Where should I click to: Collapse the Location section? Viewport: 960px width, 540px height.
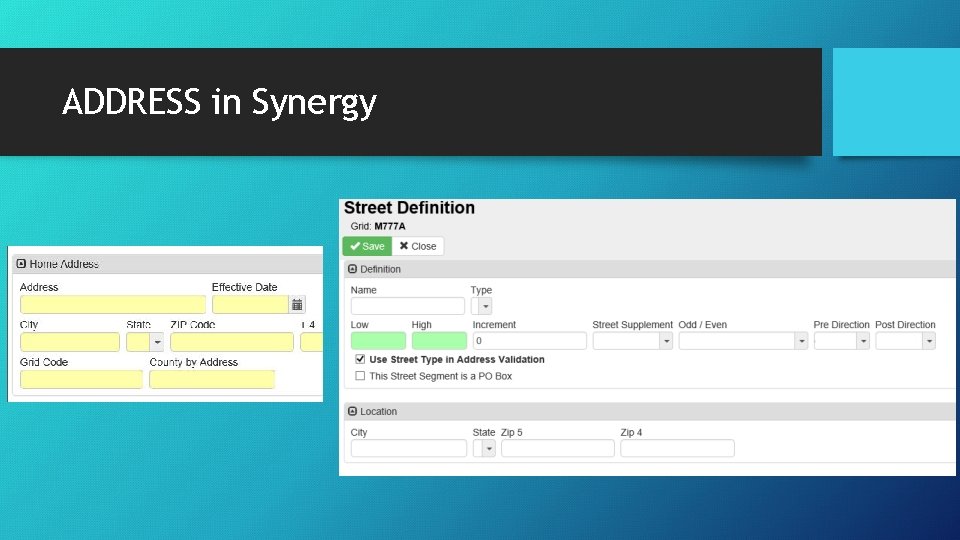point(353,411)
